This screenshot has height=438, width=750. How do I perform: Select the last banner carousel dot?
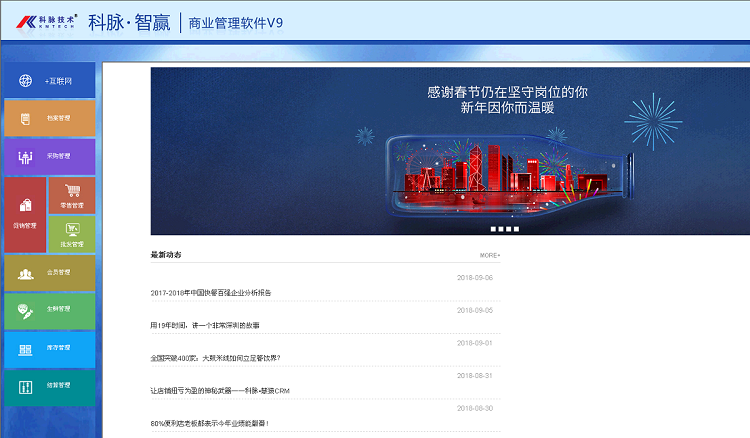pos(516,229)
